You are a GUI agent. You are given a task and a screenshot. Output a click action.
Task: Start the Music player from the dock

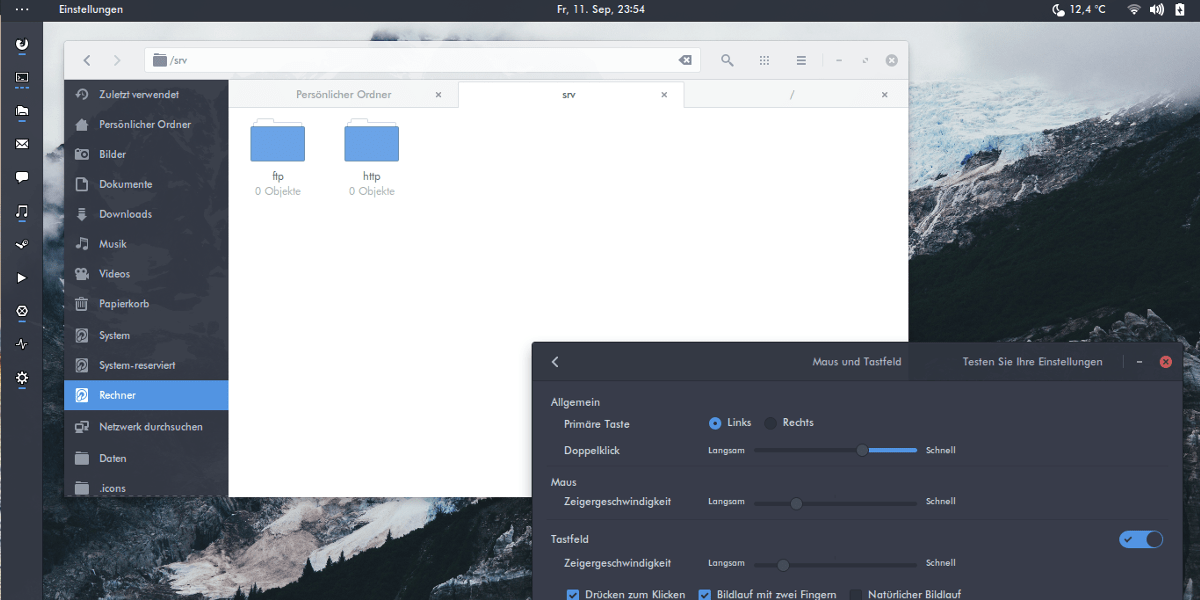pyautogui.click(x=21, y=211)
